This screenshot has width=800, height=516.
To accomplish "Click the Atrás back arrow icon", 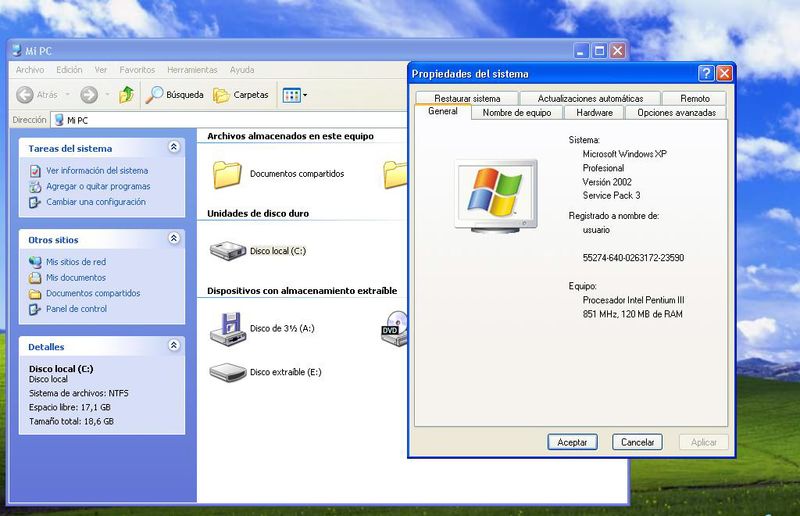I will tap(24, 94).
